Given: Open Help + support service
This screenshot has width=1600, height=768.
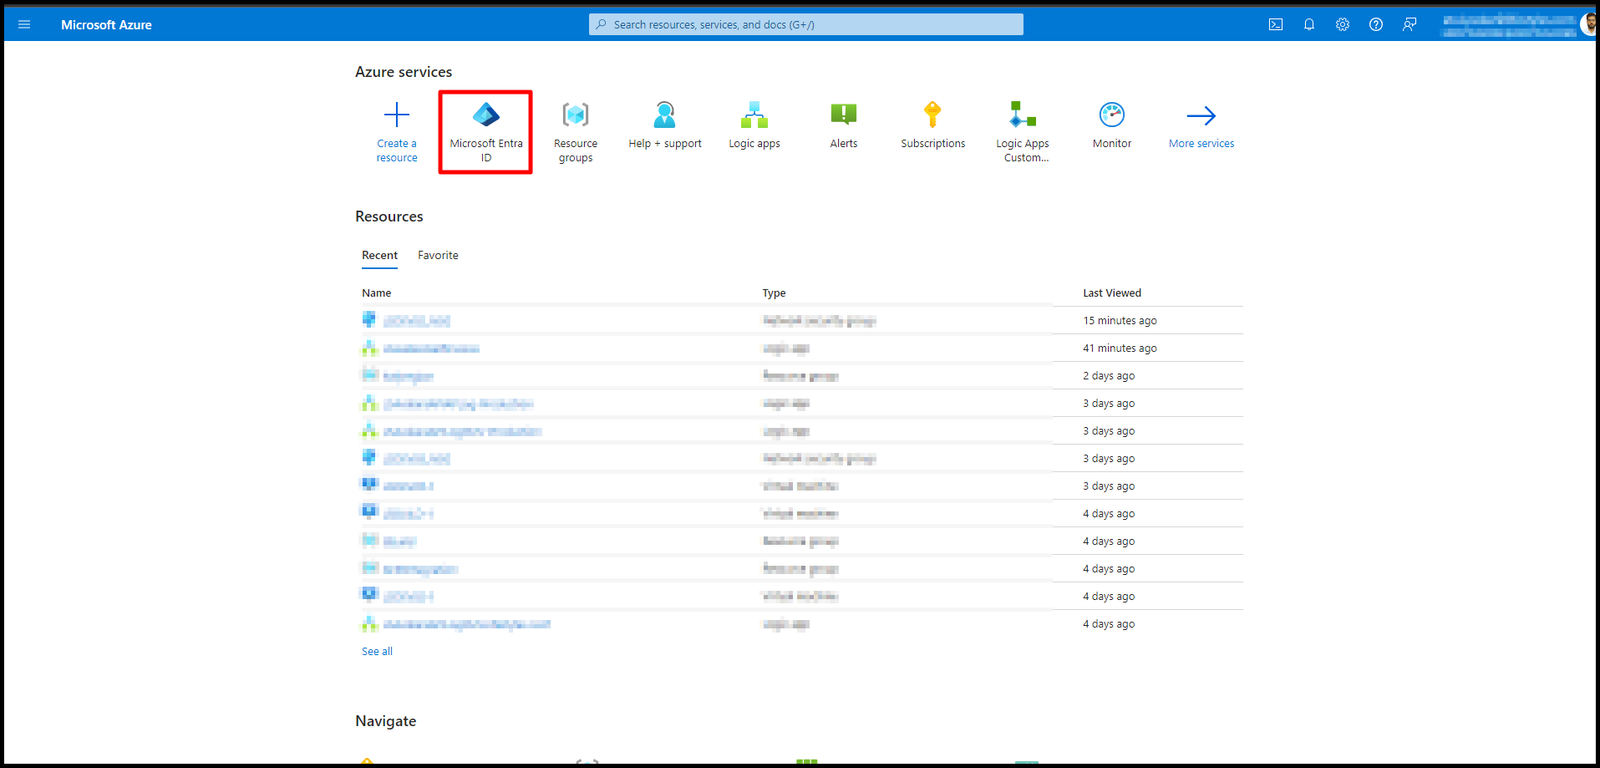Looking at the screenshot, I should coord(665,126).
